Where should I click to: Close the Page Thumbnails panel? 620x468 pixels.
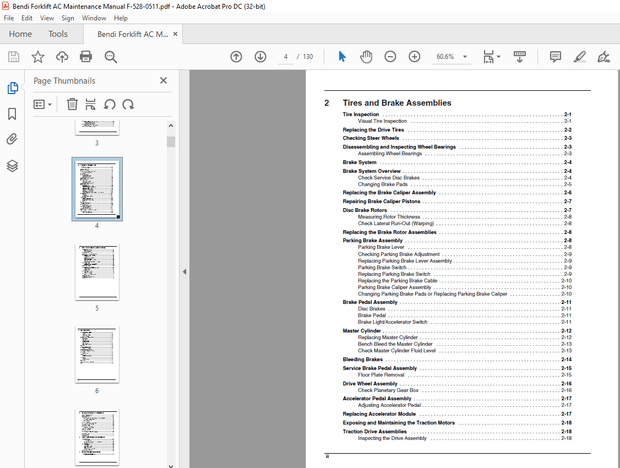click(x=164, y=80)
